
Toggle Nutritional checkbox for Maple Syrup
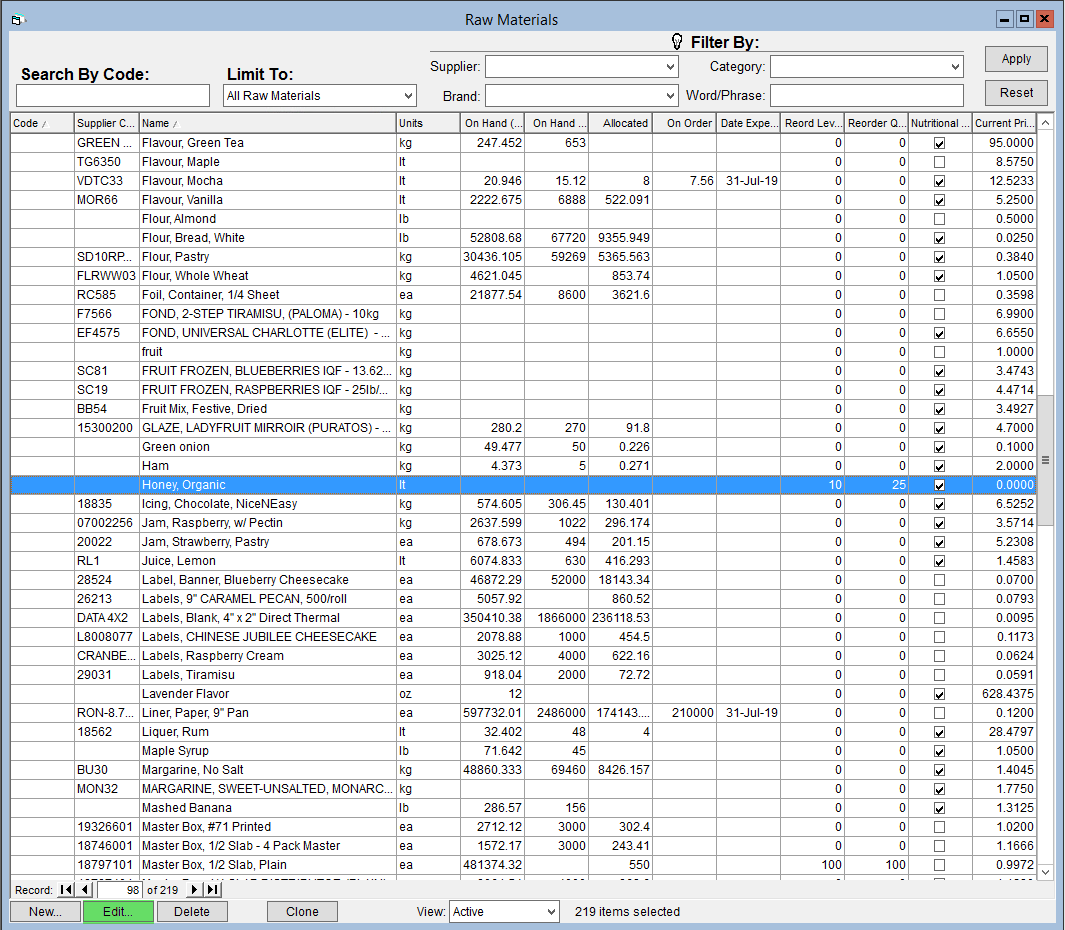pyautogui.click(x=939, y=751)
